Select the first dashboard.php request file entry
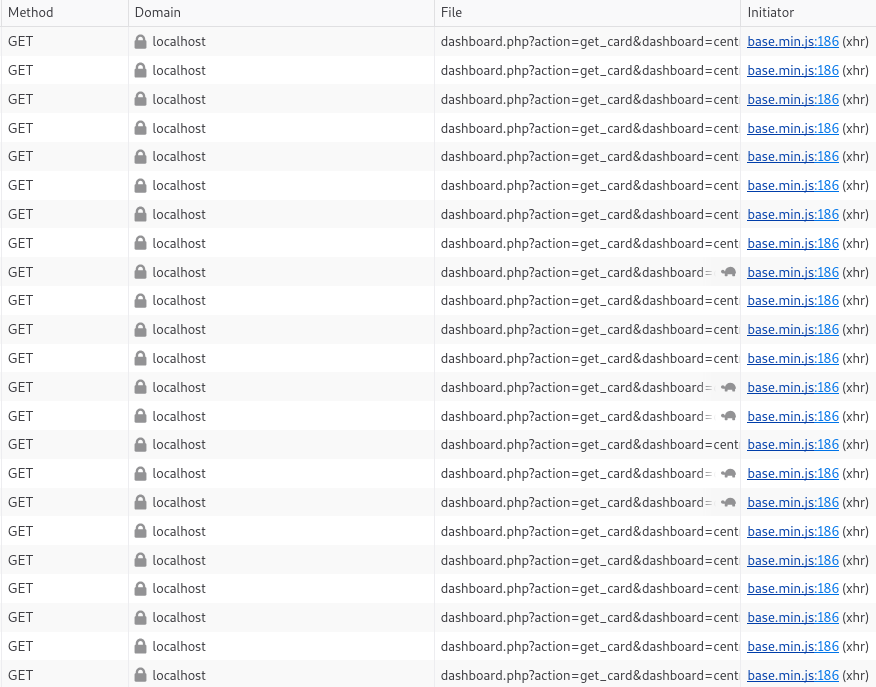This screenshot has height=687, width=876. pyautogui.click(x=589, y=42)
